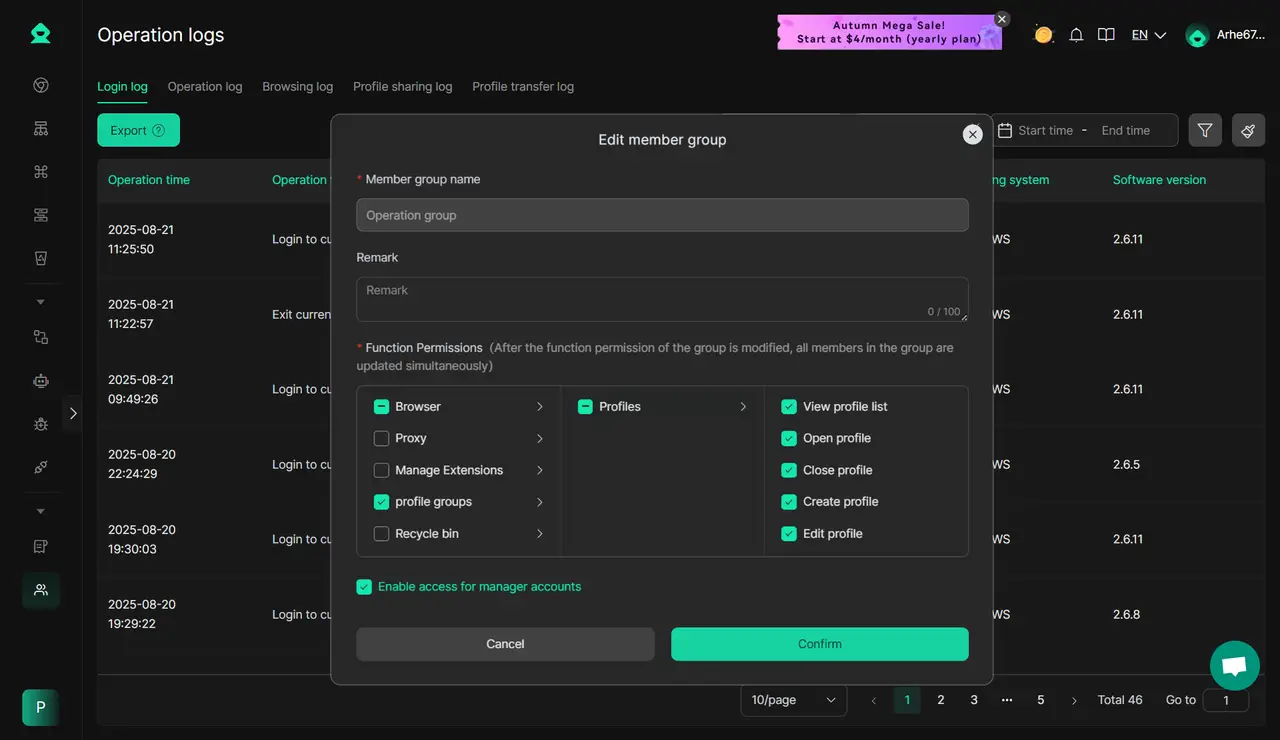Click the Remark text area
This screenshot has width=1280, height=740.
pos(661,299)
